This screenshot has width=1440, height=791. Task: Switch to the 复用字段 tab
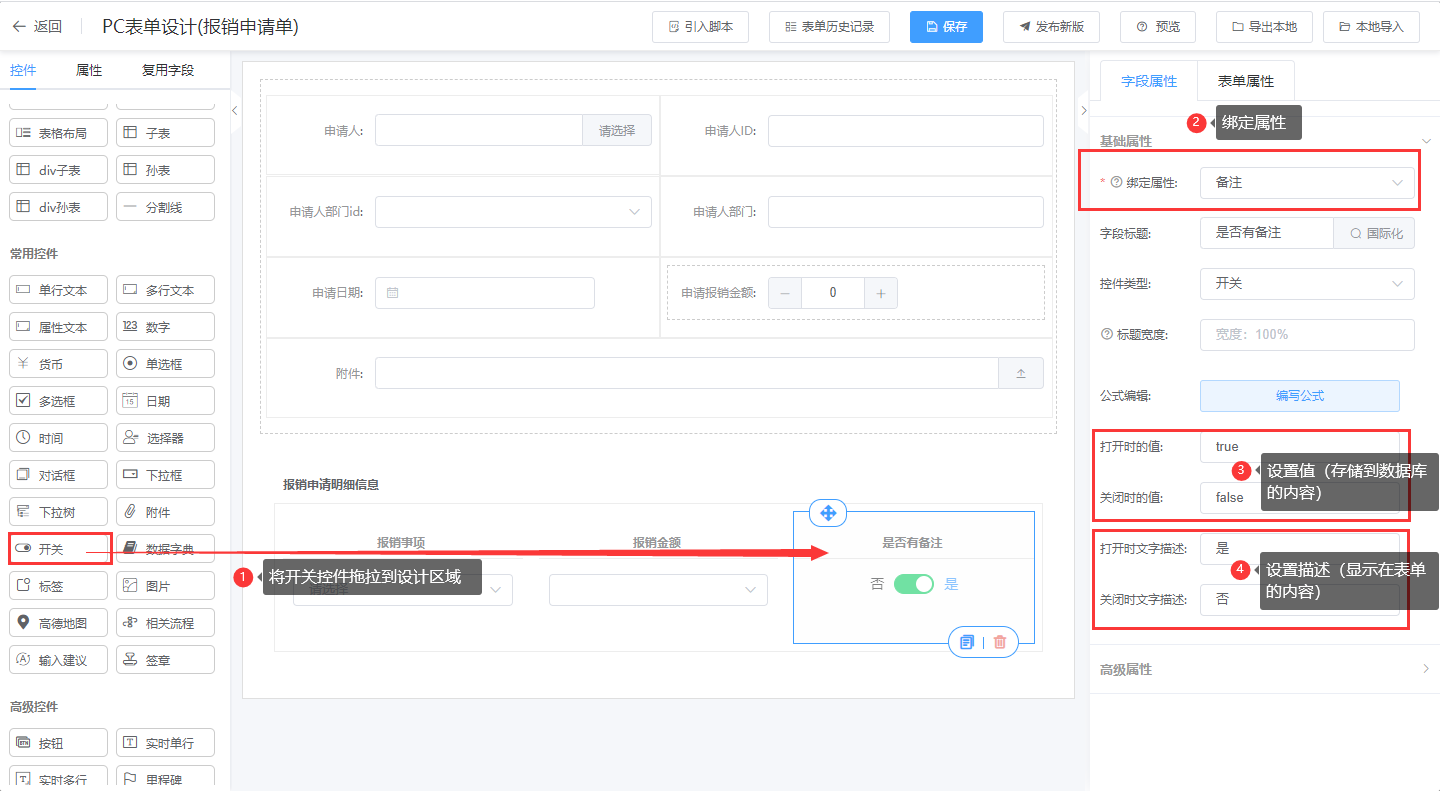pos(168,70)
